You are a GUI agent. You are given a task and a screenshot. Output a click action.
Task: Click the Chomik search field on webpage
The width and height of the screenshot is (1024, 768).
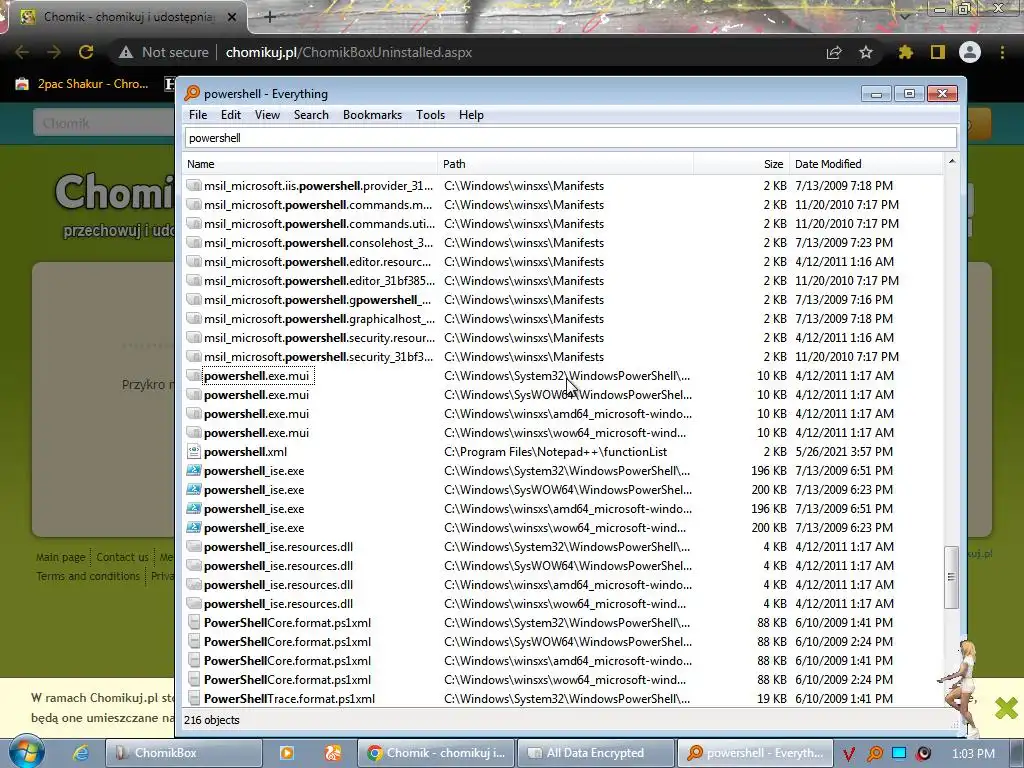pyautogui.click(x=104, y=123)
